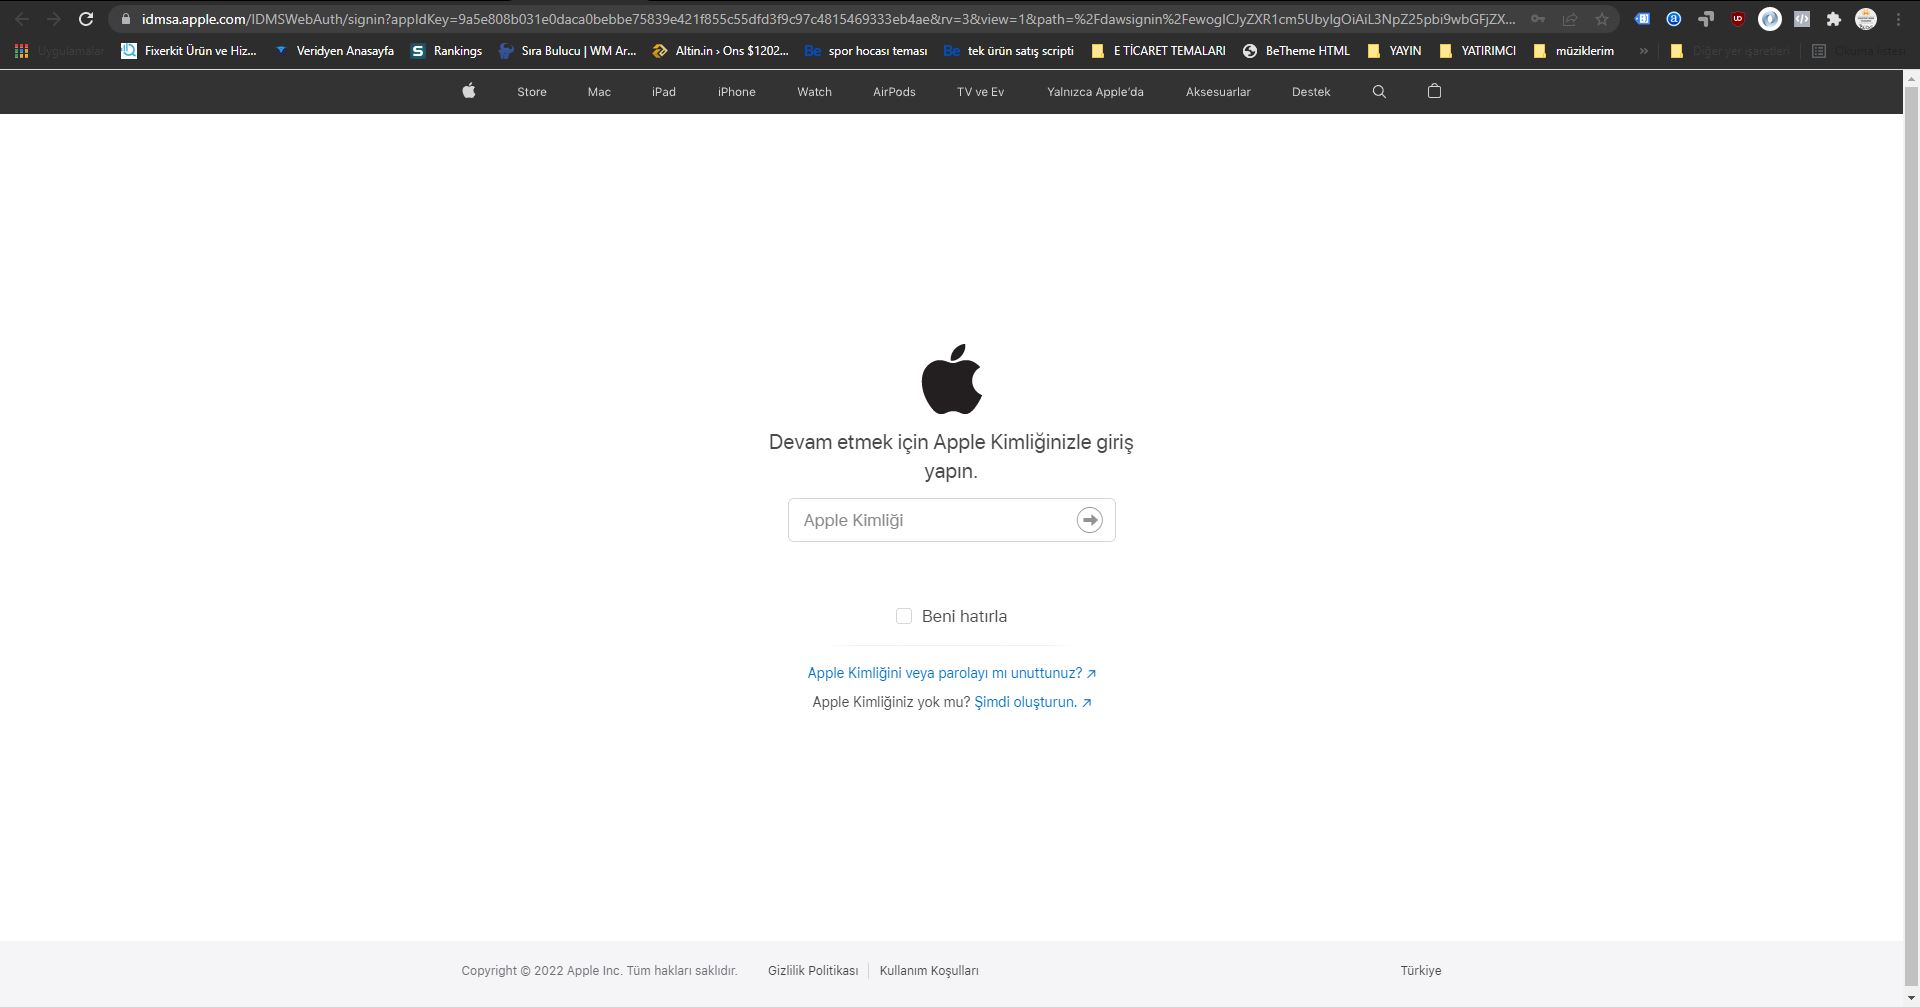Open Gizlilik Politikası footer link
The height and width of the screenshot is (1007, 1920).
pyautogui.click(x=813, y=971)
